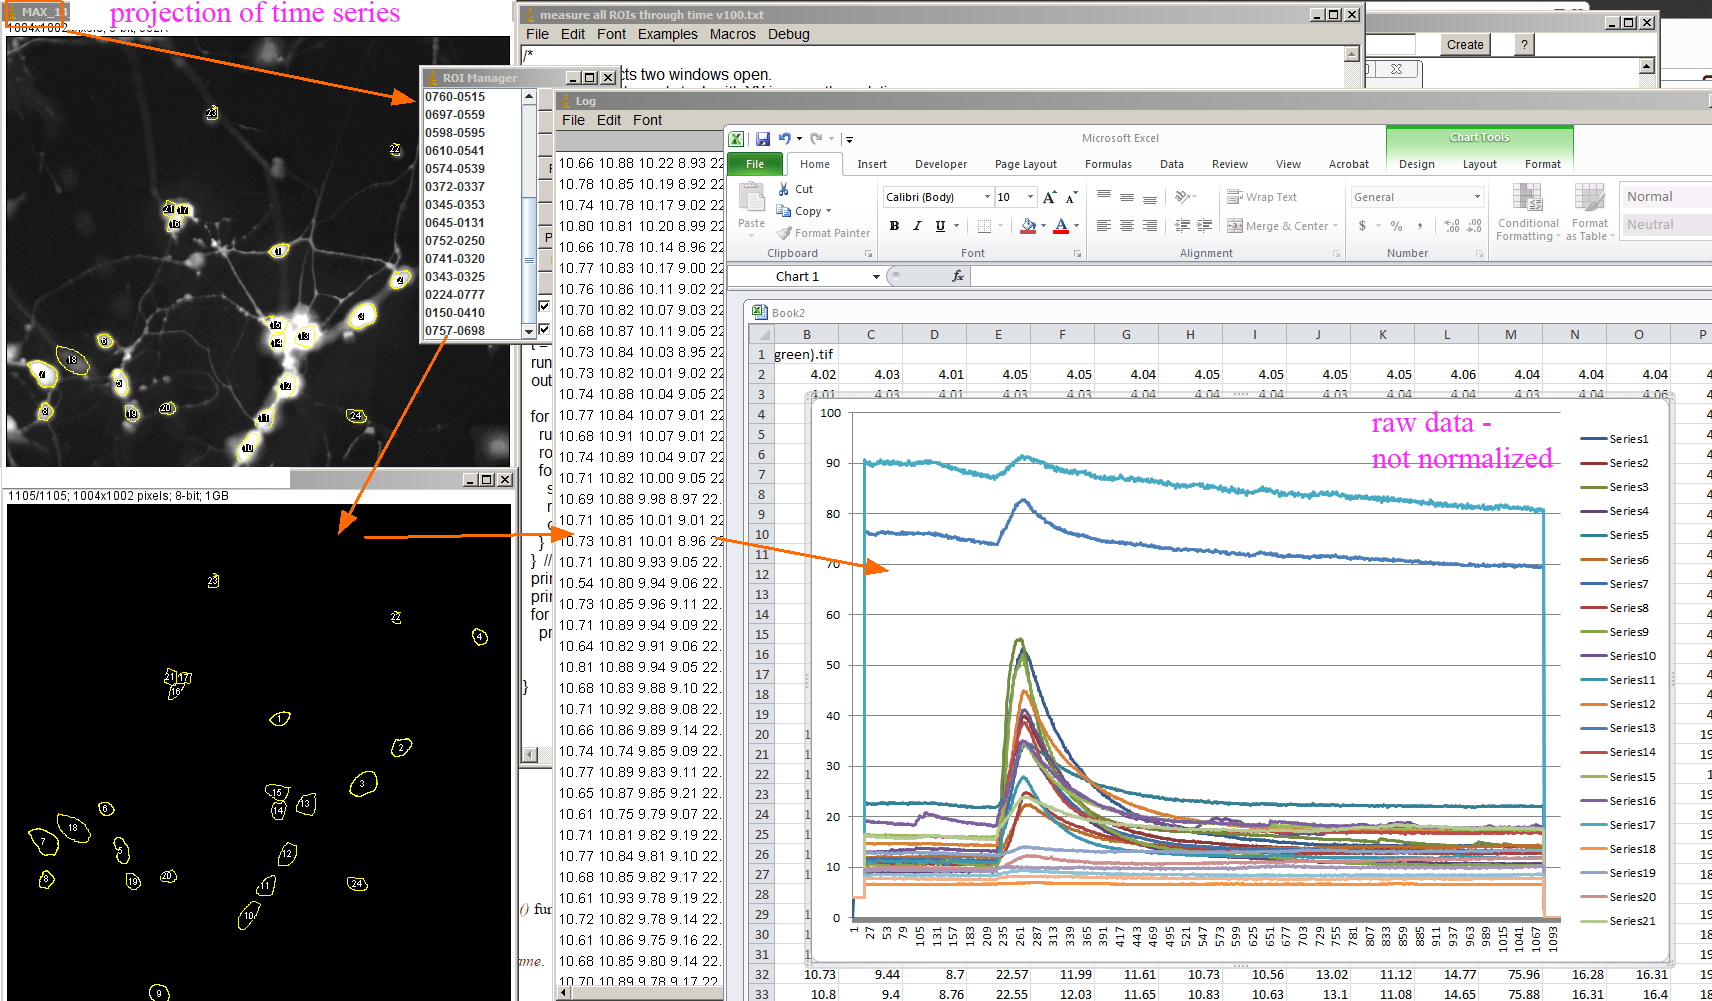Click the Create button
The width and height of the screenshot is (1712, 1001).
pos(1464,44)
